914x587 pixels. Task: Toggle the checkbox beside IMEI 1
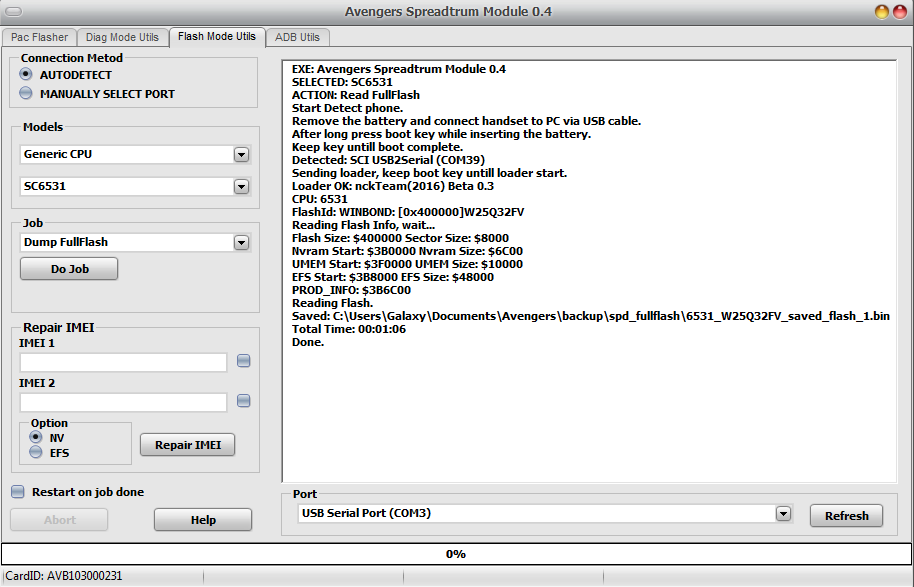pyautogui.click(x=244, y=361)
